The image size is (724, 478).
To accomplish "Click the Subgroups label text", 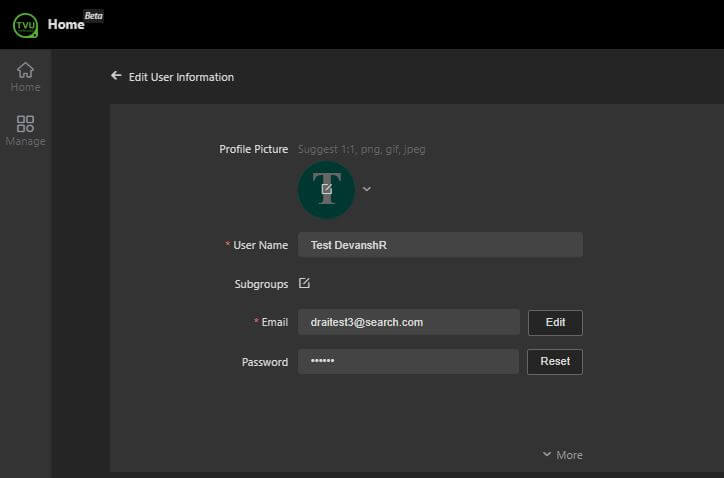I will [260, 284].
